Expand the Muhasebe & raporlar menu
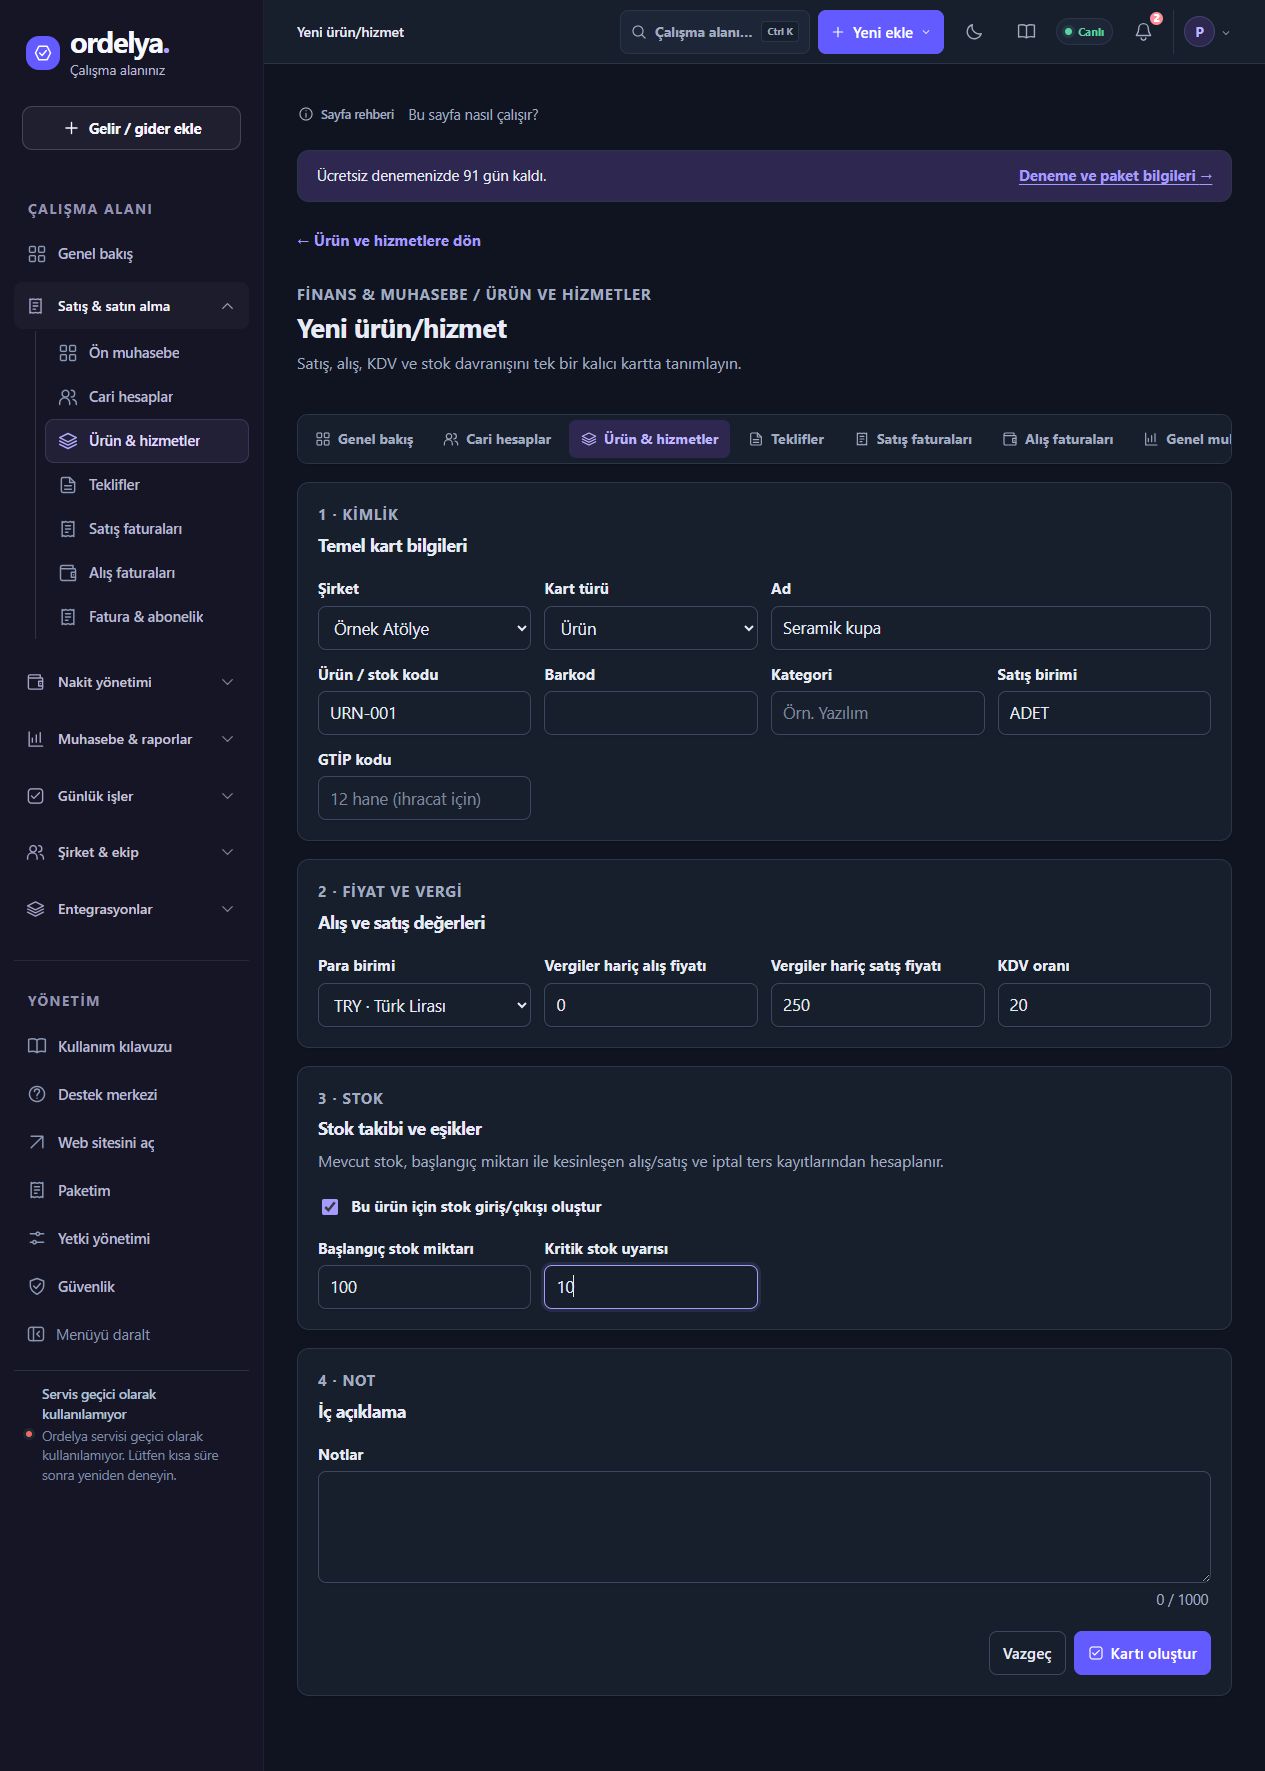This screenshot has width=1265, height=1771. (131, 739)
